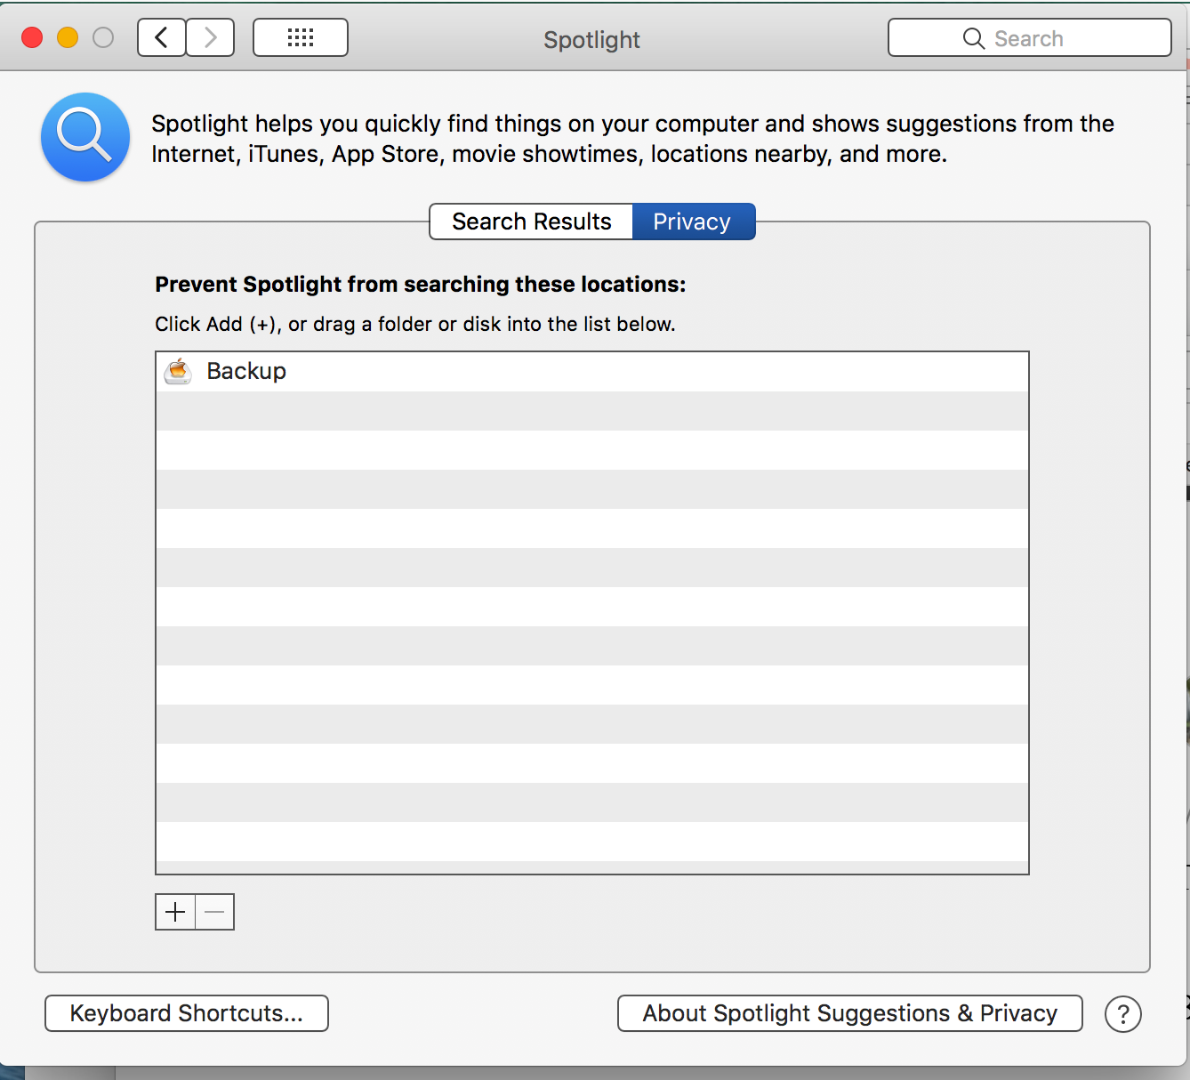Go forward with the right arrow button

210,37
